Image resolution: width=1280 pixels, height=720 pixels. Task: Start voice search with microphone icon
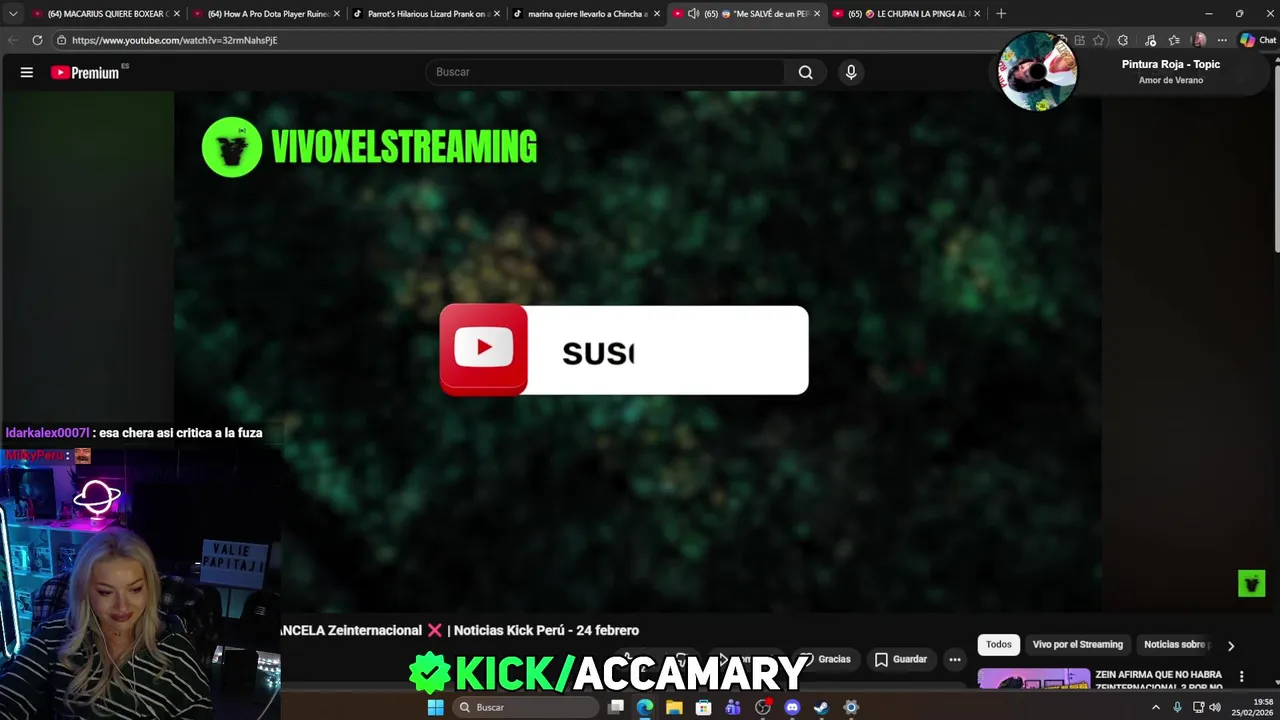coord(851,72)
